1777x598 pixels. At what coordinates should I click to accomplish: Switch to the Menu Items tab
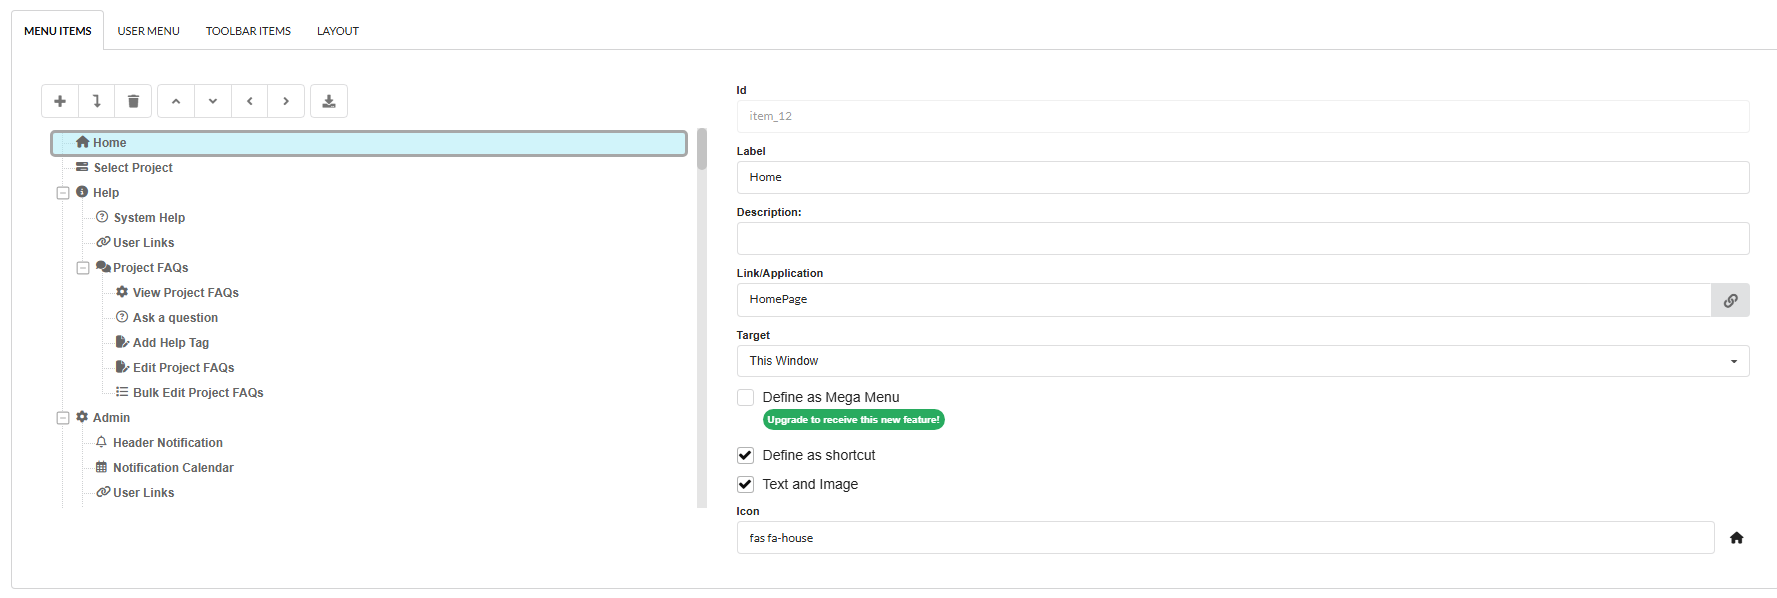pos(58,31)
